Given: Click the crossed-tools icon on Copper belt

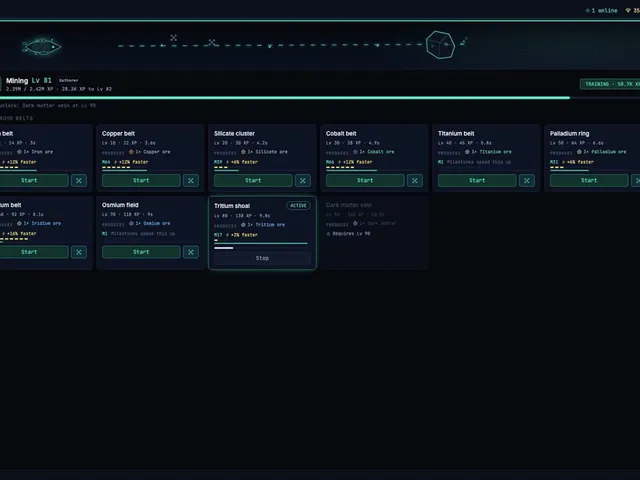Looking at the screenshot, I should [x=191, y=180].
